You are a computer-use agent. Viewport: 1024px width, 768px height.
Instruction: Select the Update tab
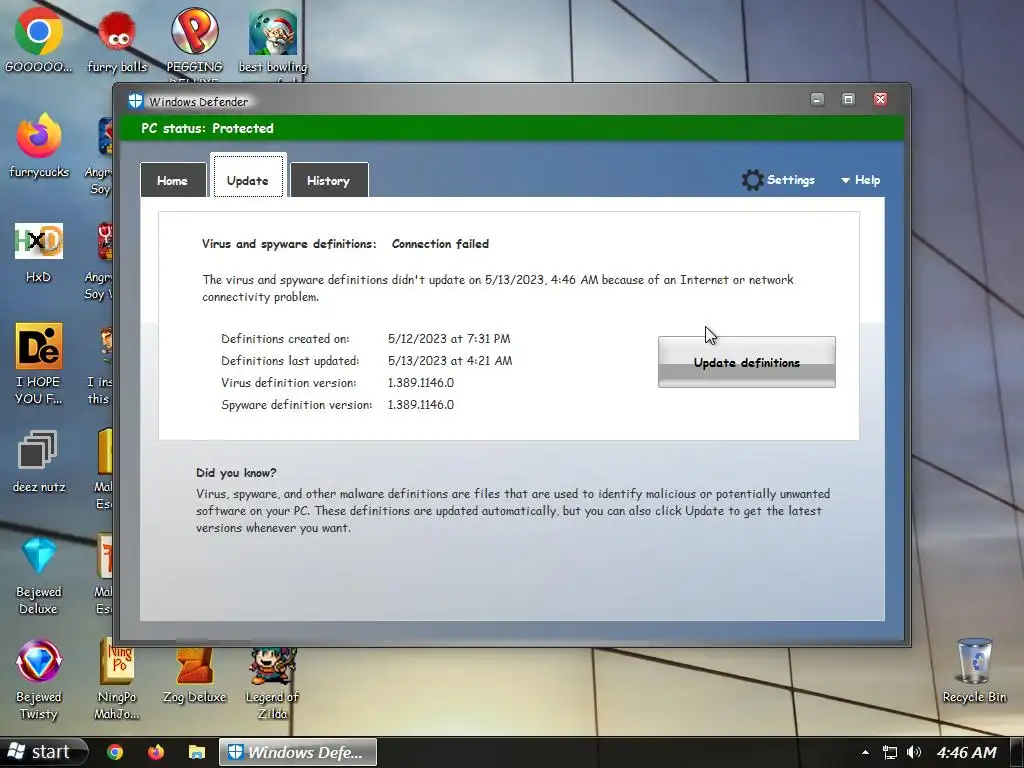(x=248, y=176)
